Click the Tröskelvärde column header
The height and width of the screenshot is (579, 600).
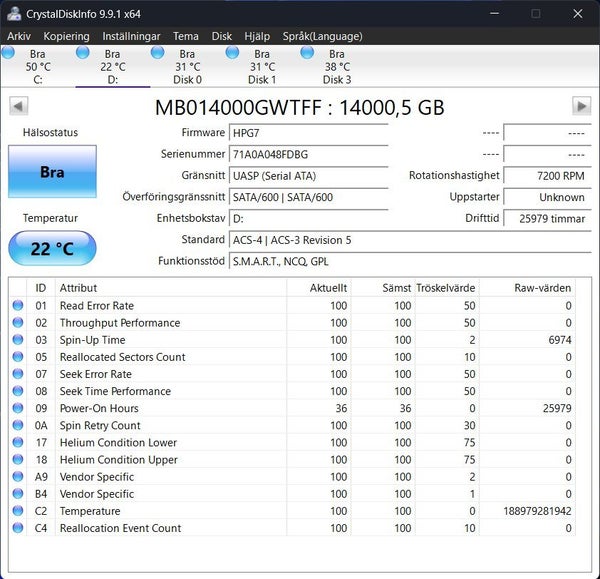point(447,288)
